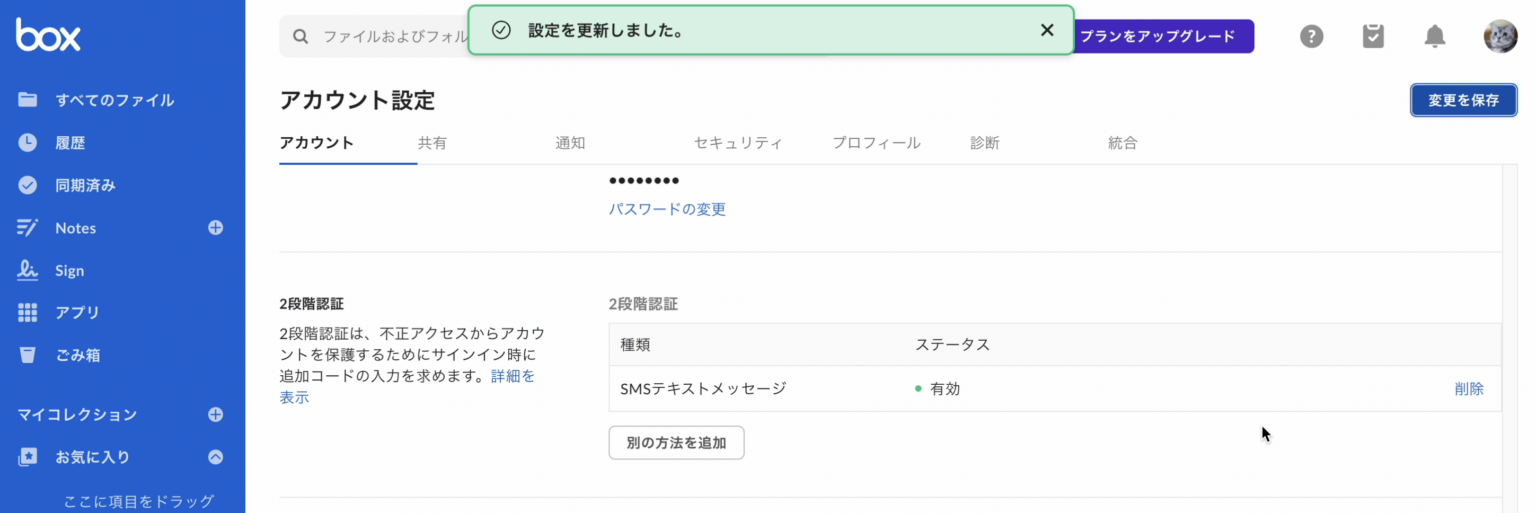This screenshot has width=1536, height=513.
Task: Open the notifications bell icon
Action: tap(1434, 37)
